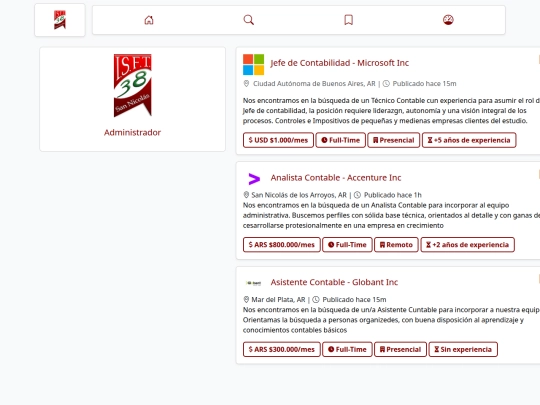This screenshot has height=405, width=540.
Task: Click Full-Time tag on Microsoft job
Action: pos(341,140)
